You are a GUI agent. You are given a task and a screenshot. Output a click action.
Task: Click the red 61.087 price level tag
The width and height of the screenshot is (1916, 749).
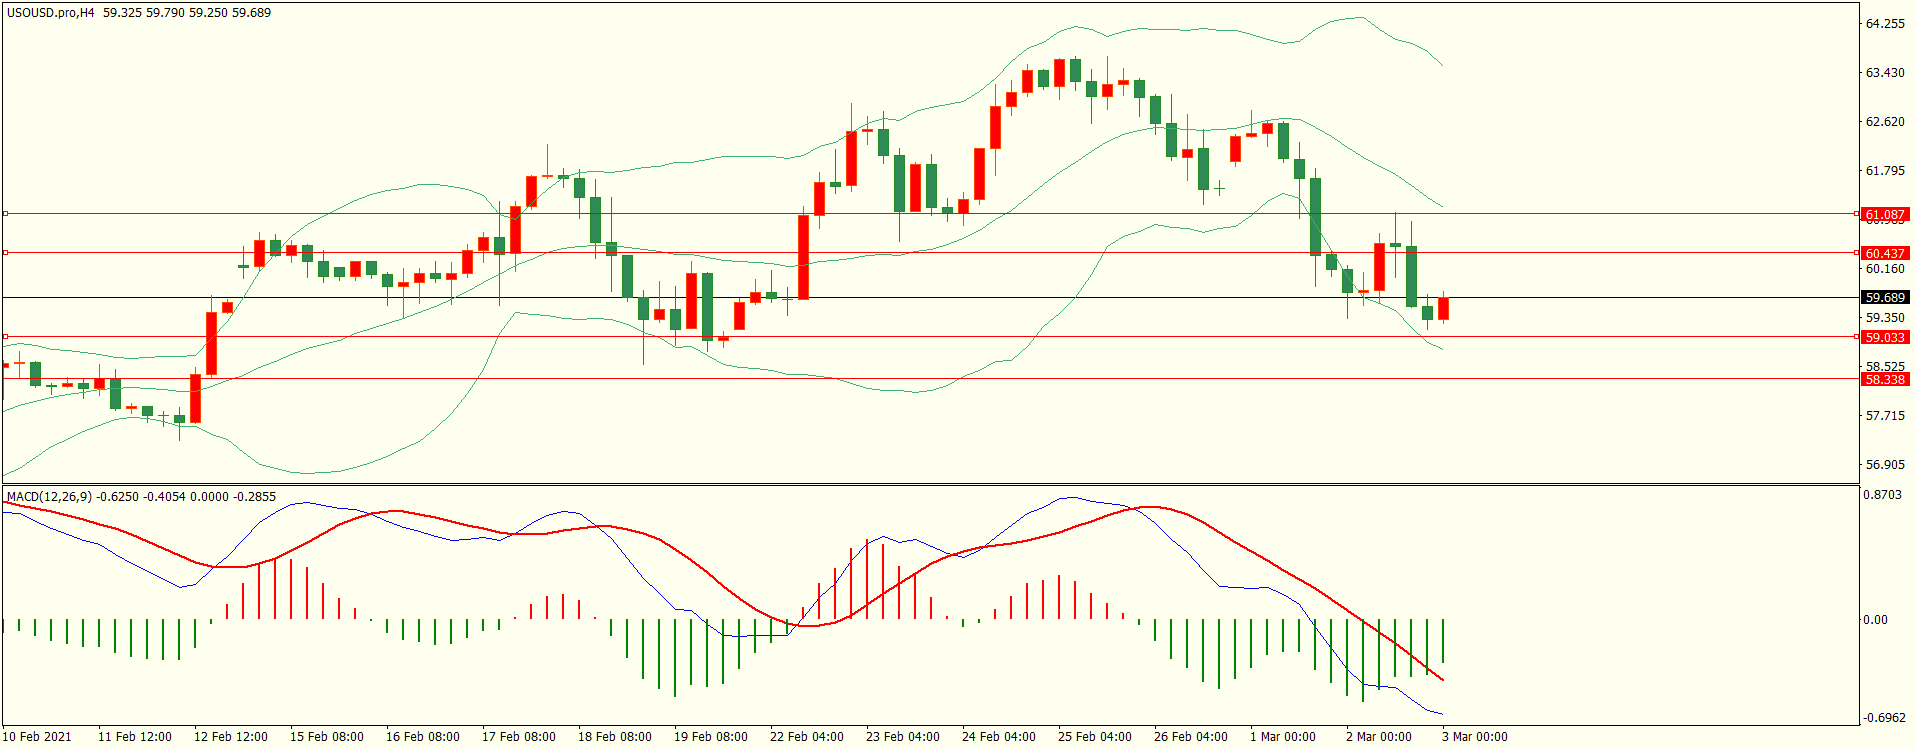pyautogui.click(x=1884, y=215)
